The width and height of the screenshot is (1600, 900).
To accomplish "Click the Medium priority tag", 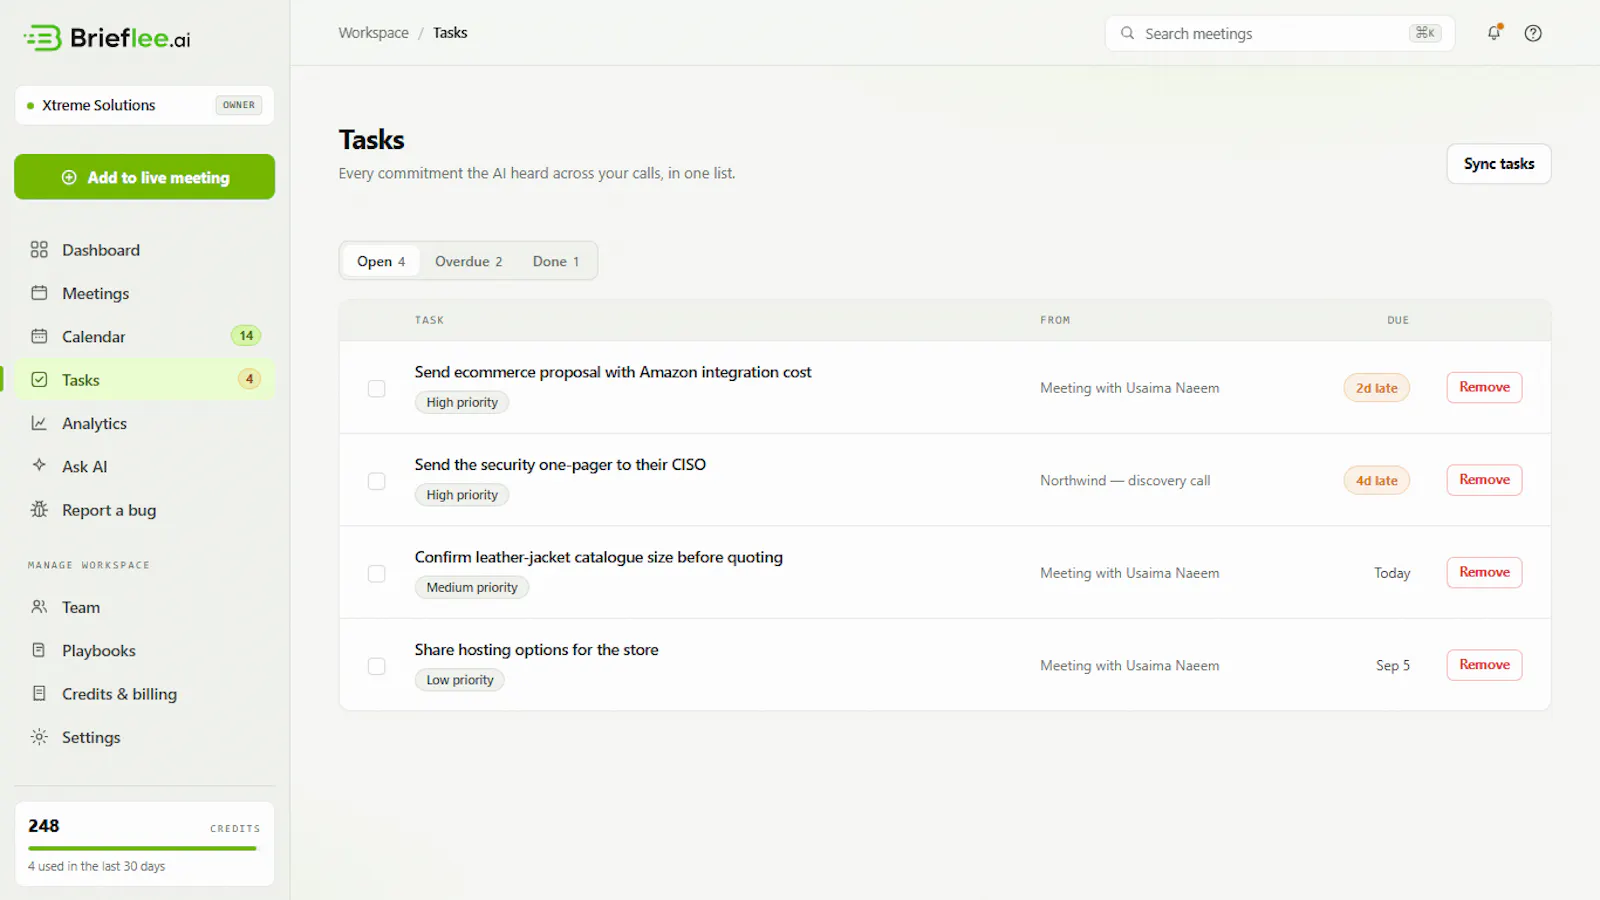I will (472, 587).
